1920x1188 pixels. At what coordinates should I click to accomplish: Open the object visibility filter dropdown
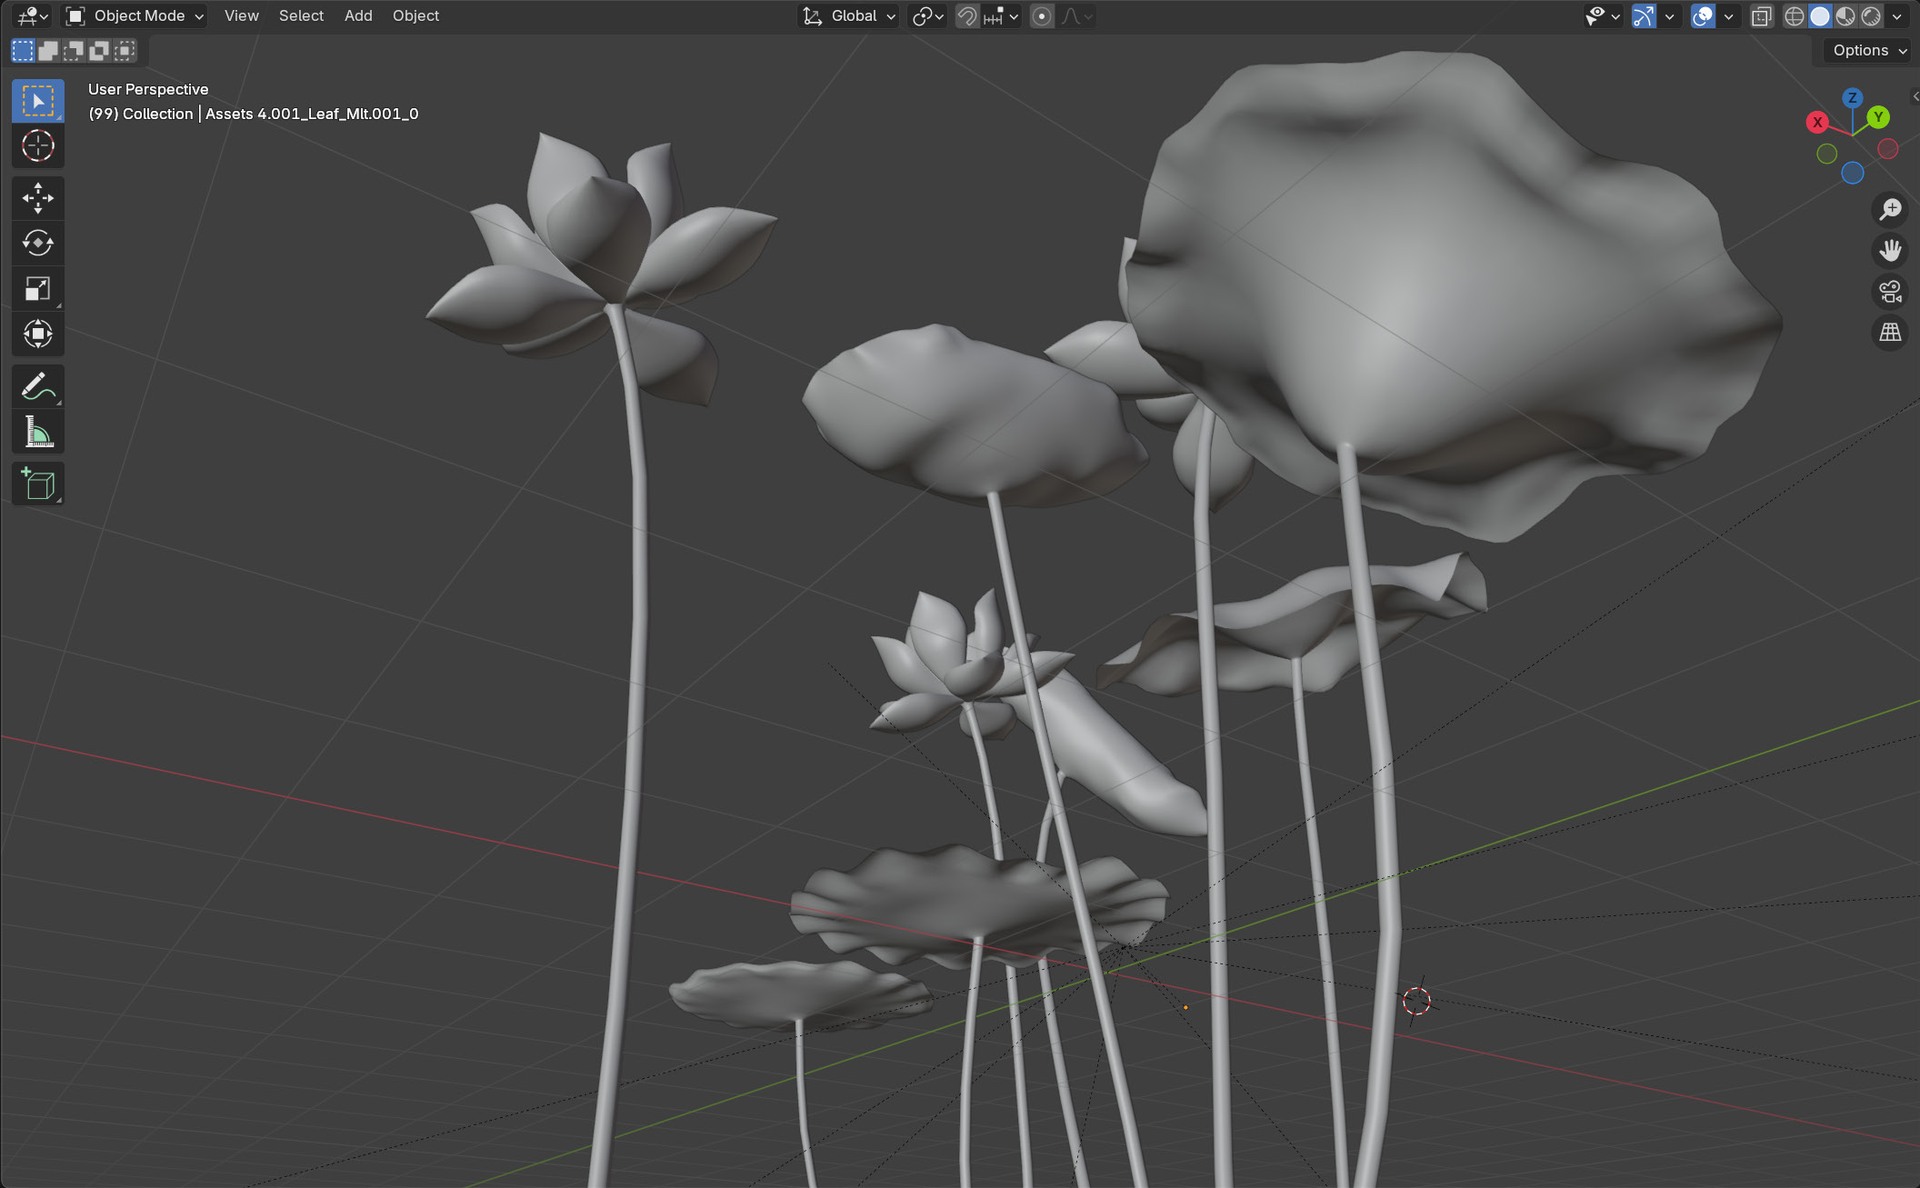click(1602, 16)
